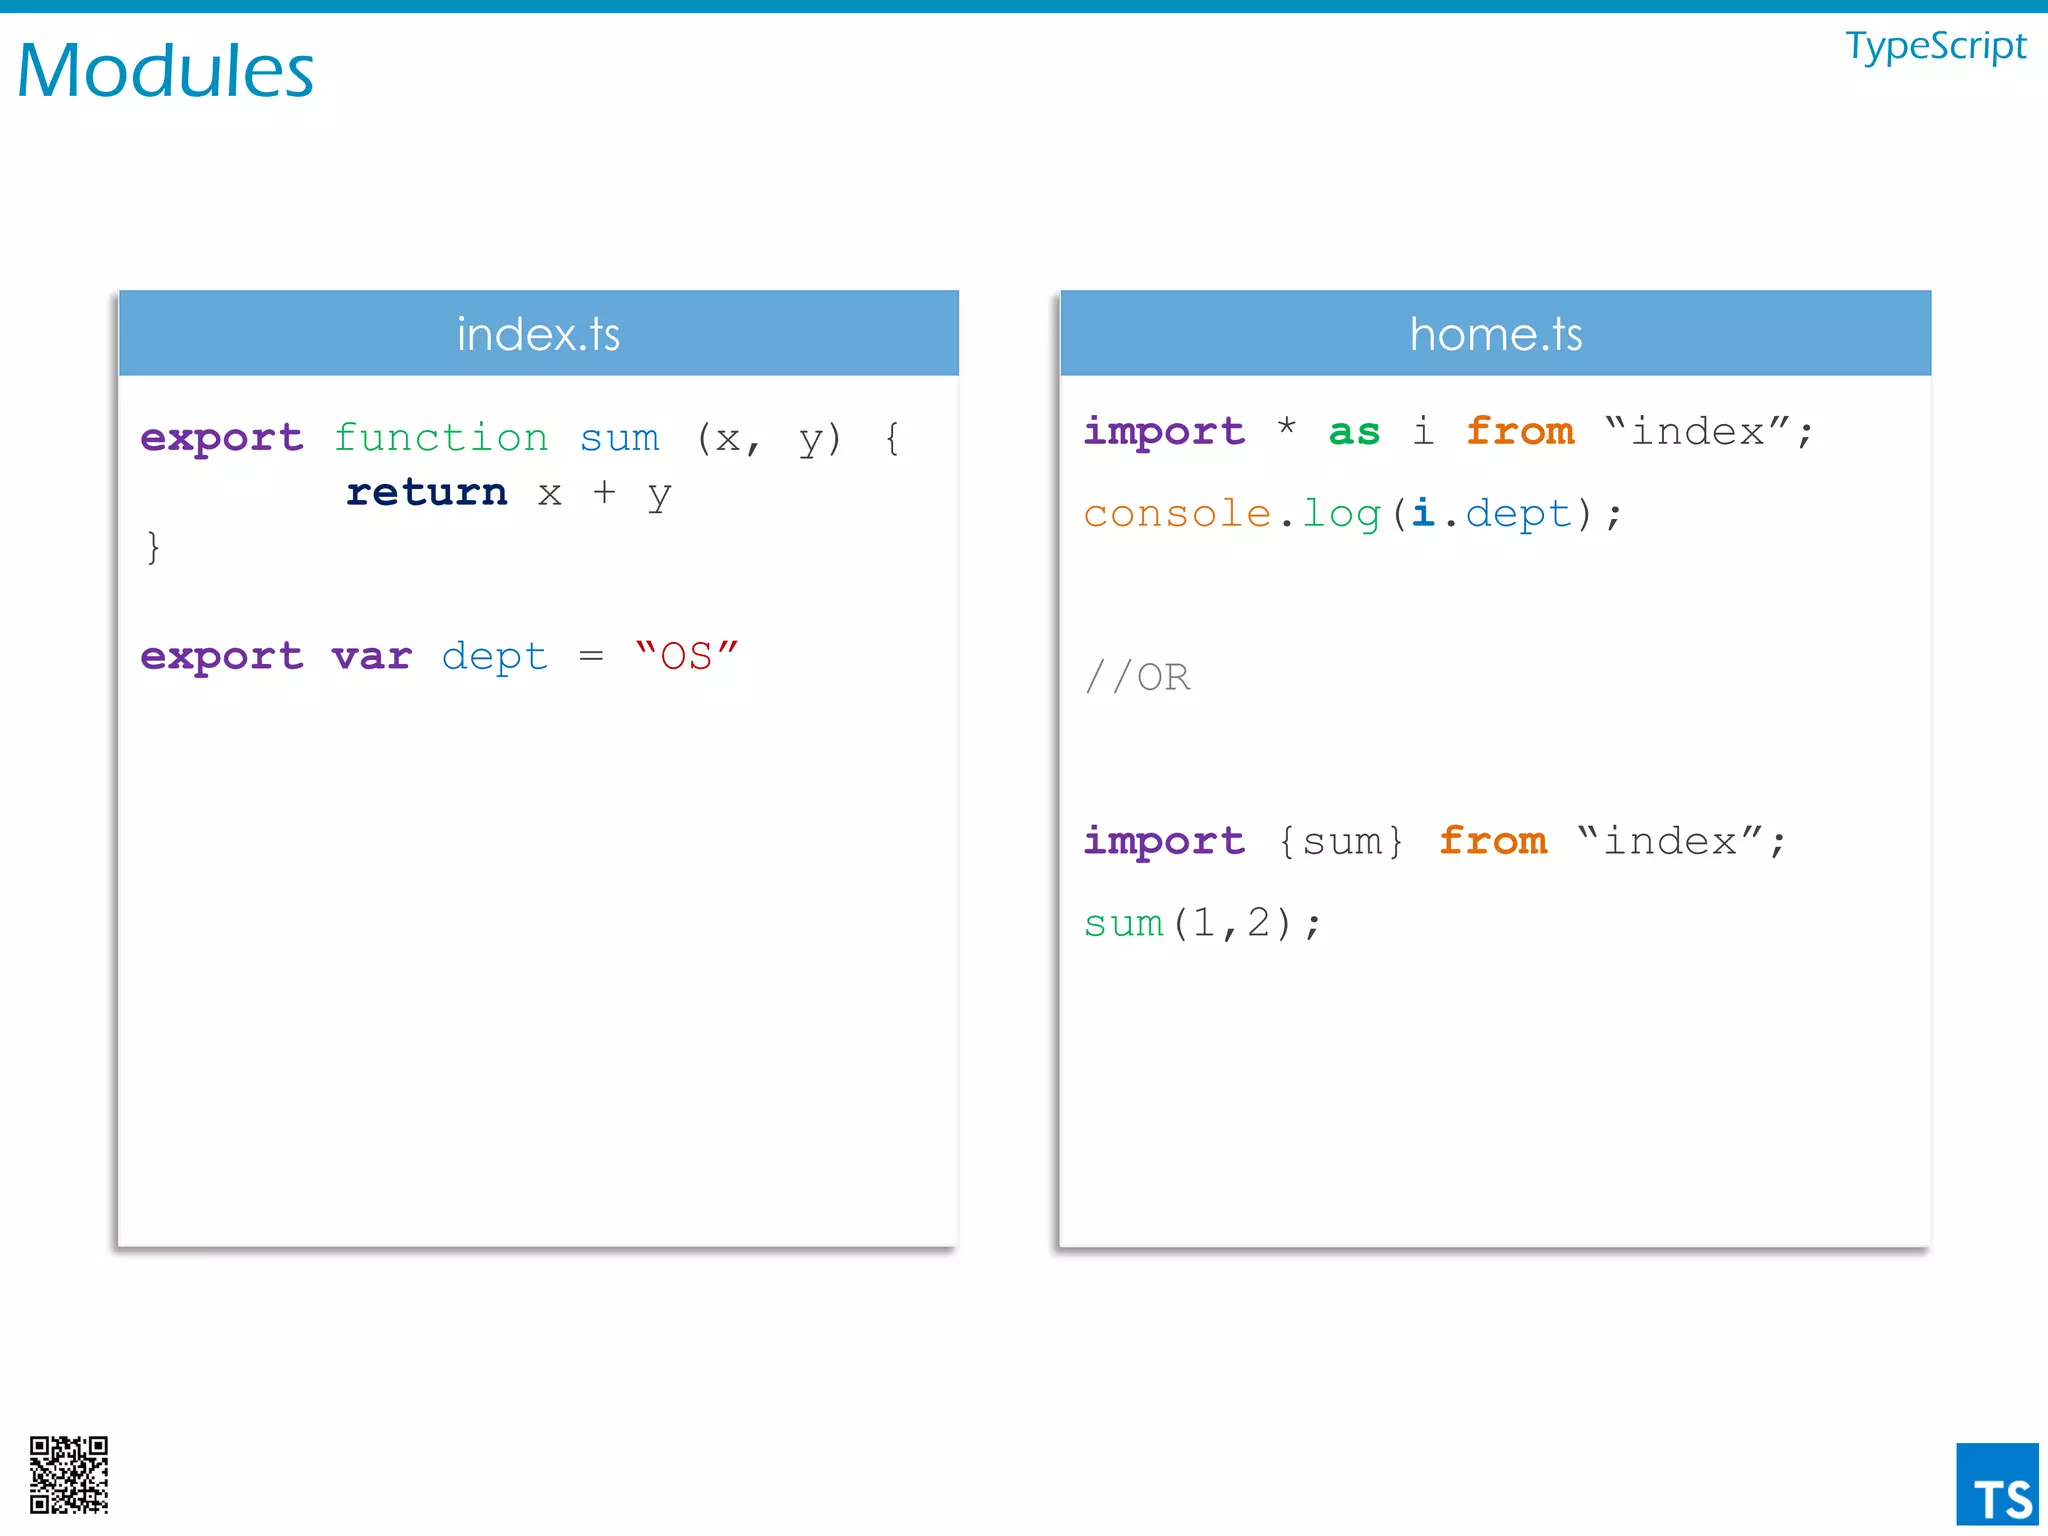Click the word 'function' in code
This screenshot has width=2048, height=1536.
pos(441,438)
